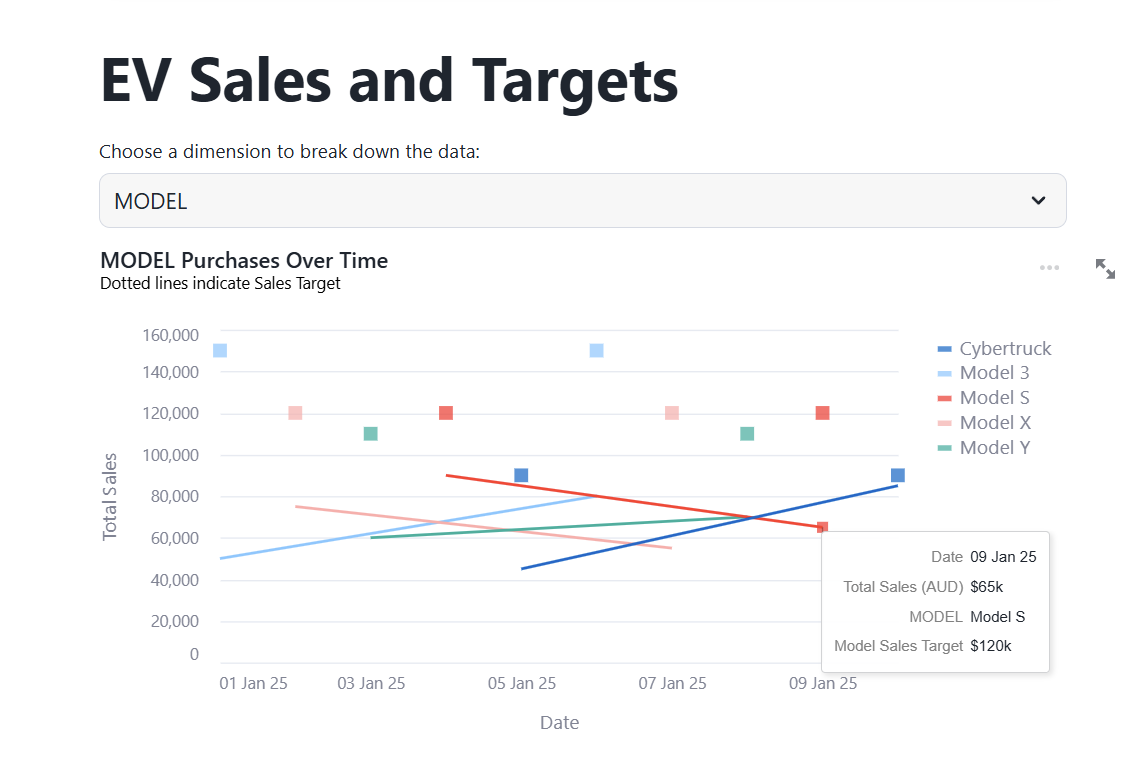
Task: Click the Cybertruck blue legend swatch
Action: (x=944, y=349)
